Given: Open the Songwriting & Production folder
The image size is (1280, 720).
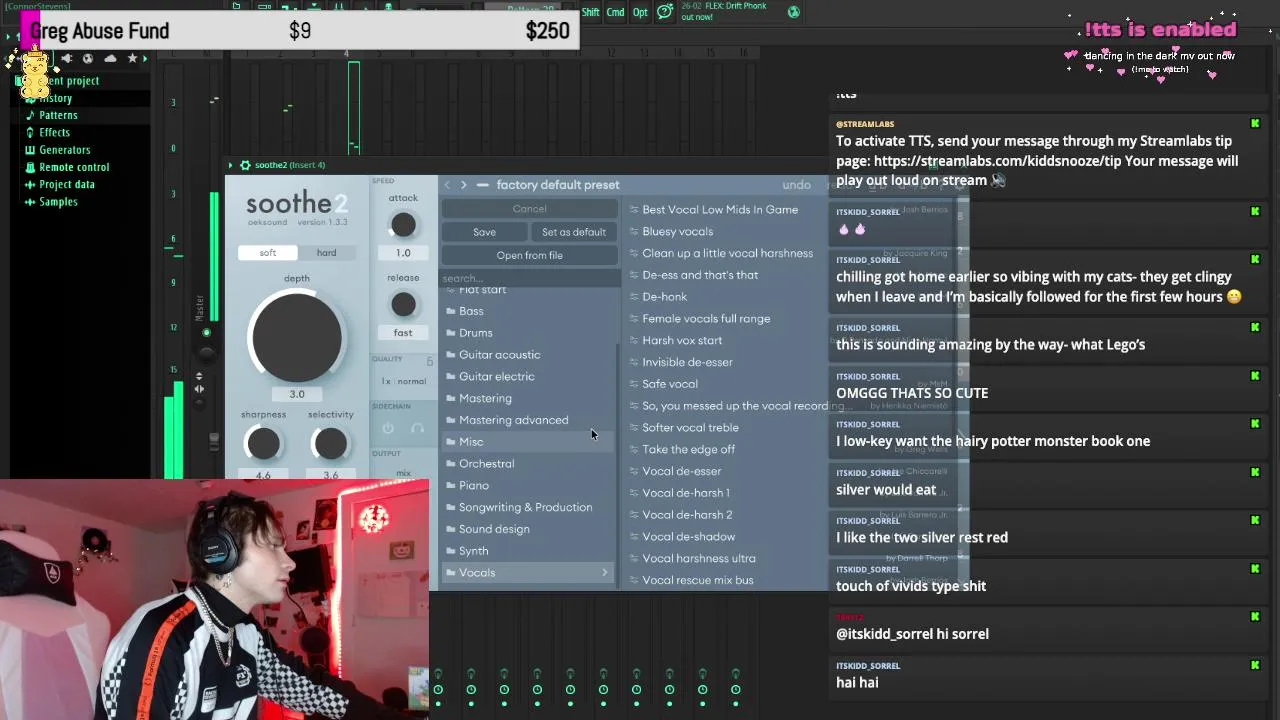Looking at the screenshot, I should tap(527, 507).
